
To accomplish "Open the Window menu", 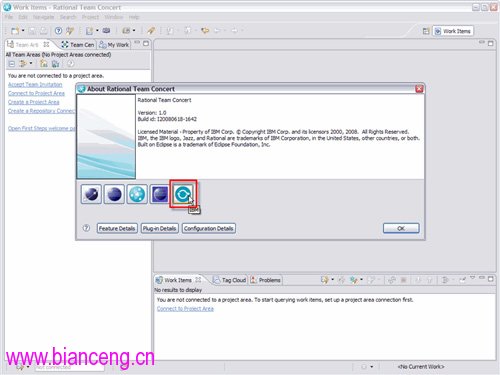I will pyautogui.click(x=114, y=17).
